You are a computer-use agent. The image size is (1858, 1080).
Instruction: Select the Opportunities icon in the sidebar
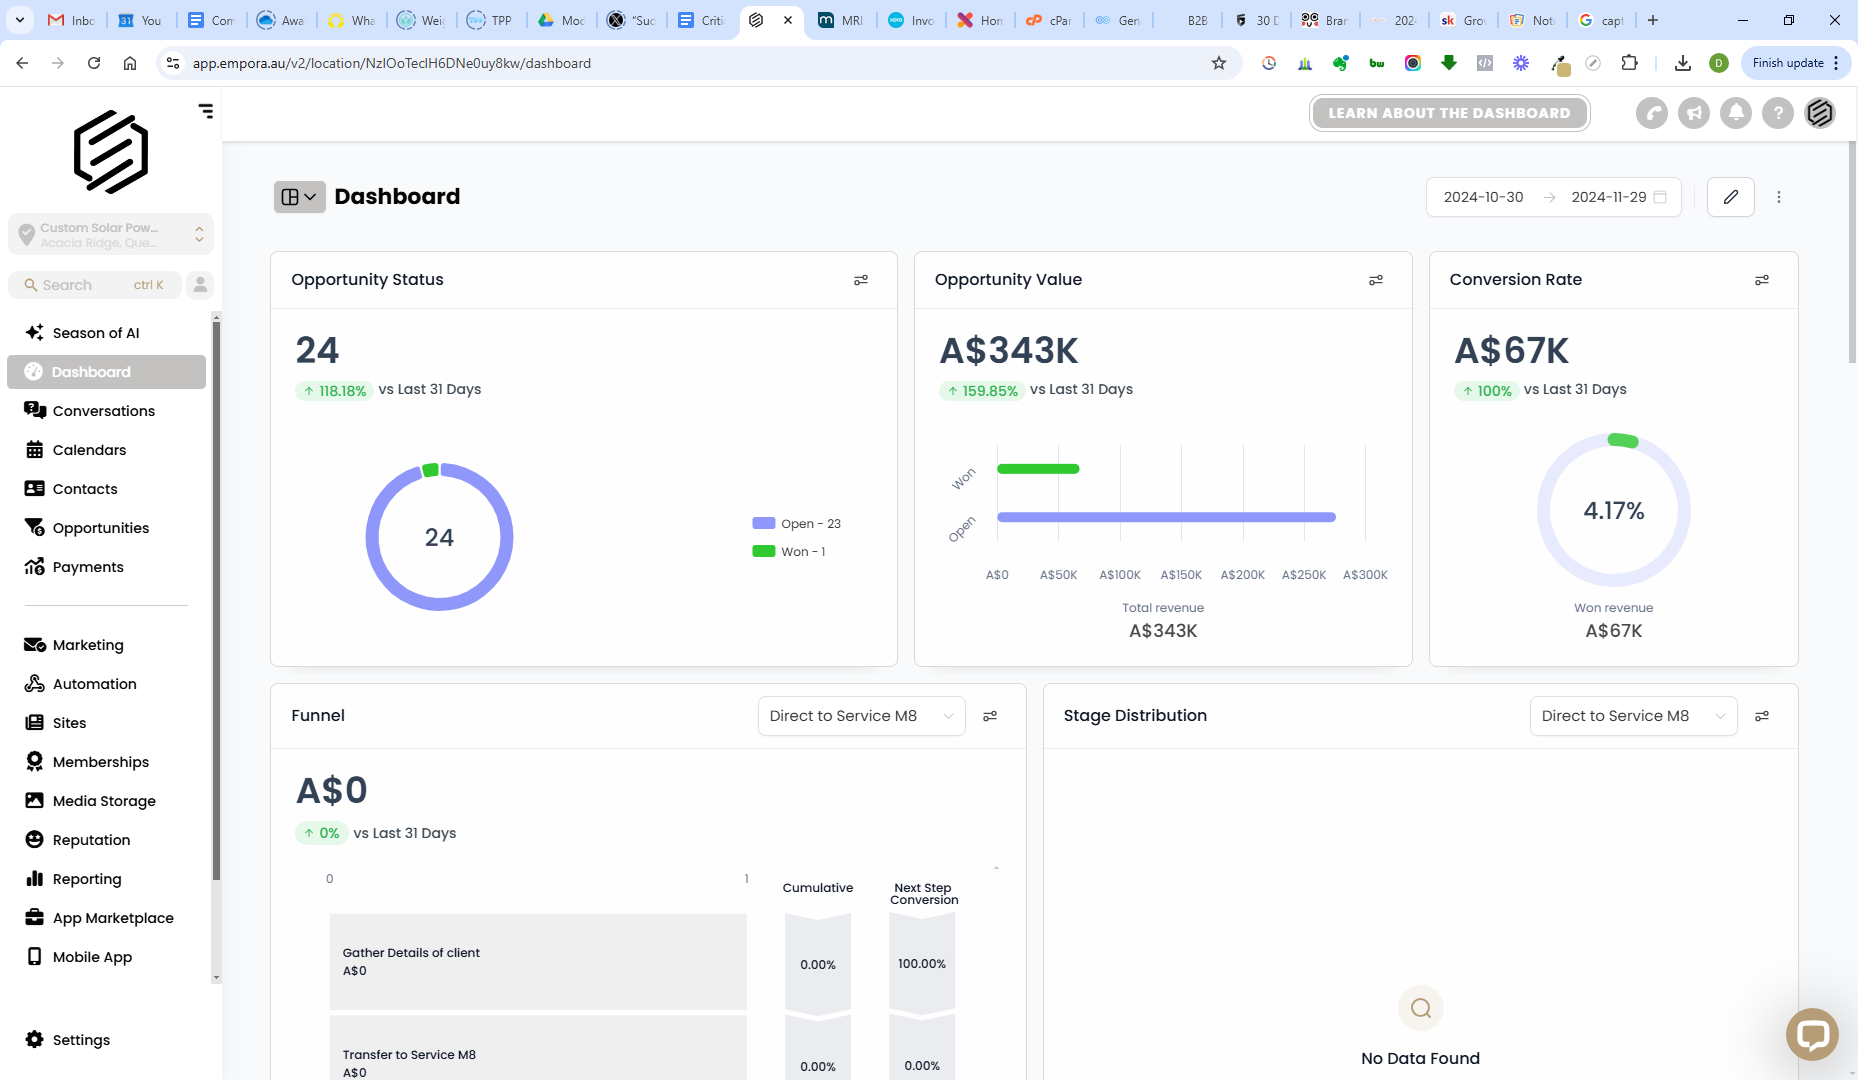tap(34, 528)
